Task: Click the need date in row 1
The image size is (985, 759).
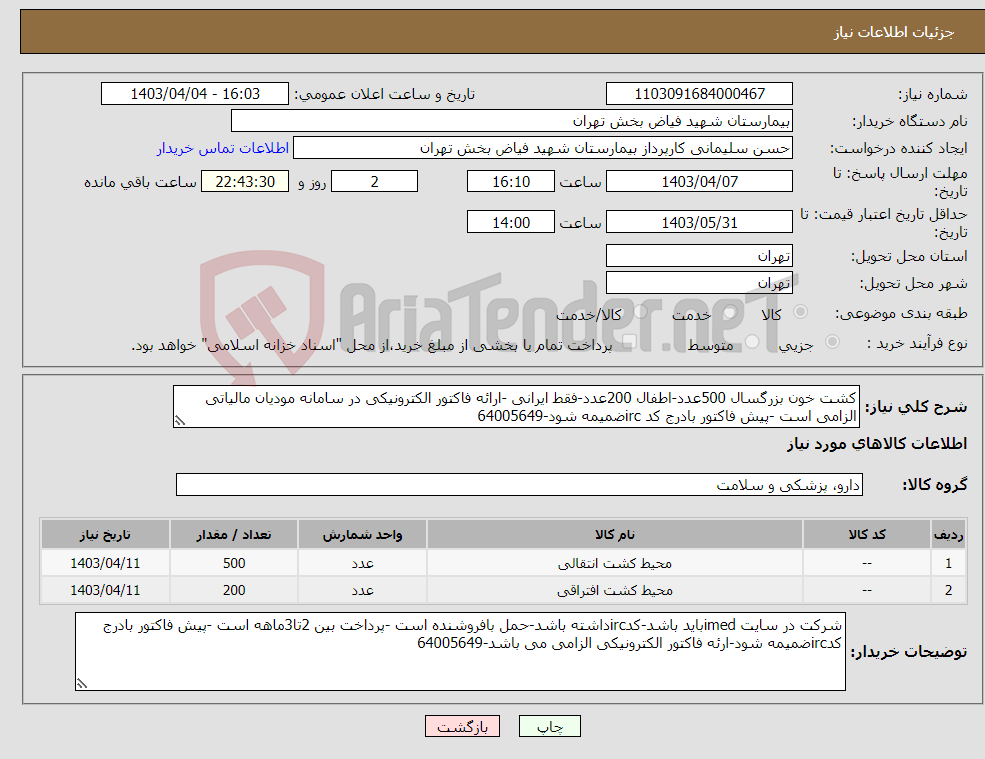Action: tap(105, 564)
